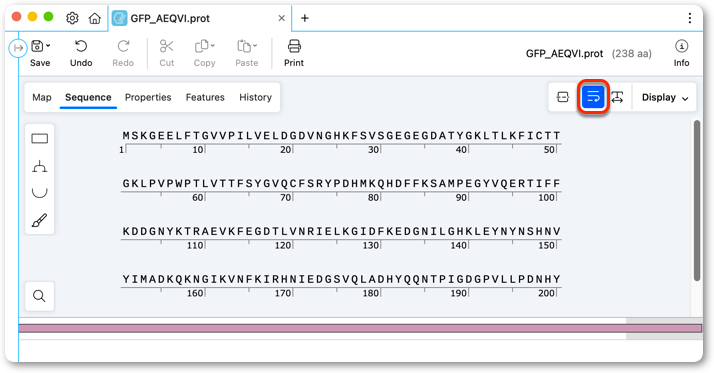This screenshot has height=373, width=714.
Task: Click the Save icon in toolbar
Action: point(37,46)
